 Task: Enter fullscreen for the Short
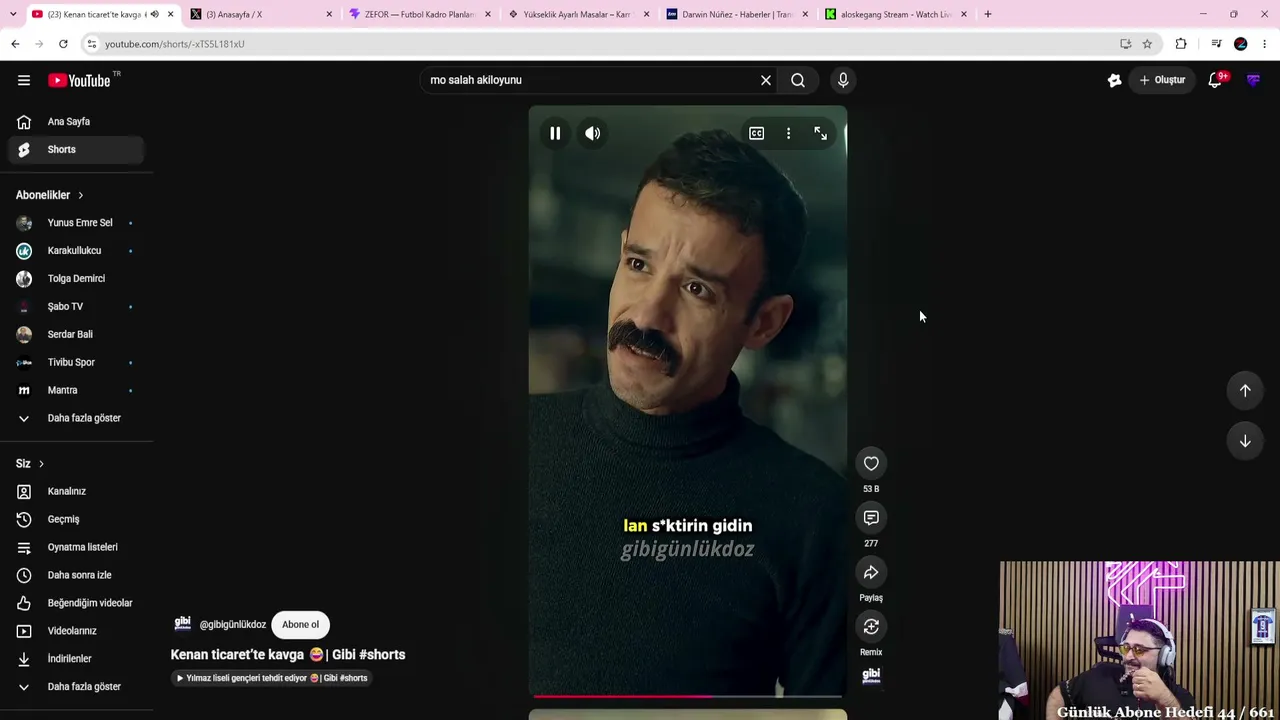pyautogui.click(x=820, y=133)
